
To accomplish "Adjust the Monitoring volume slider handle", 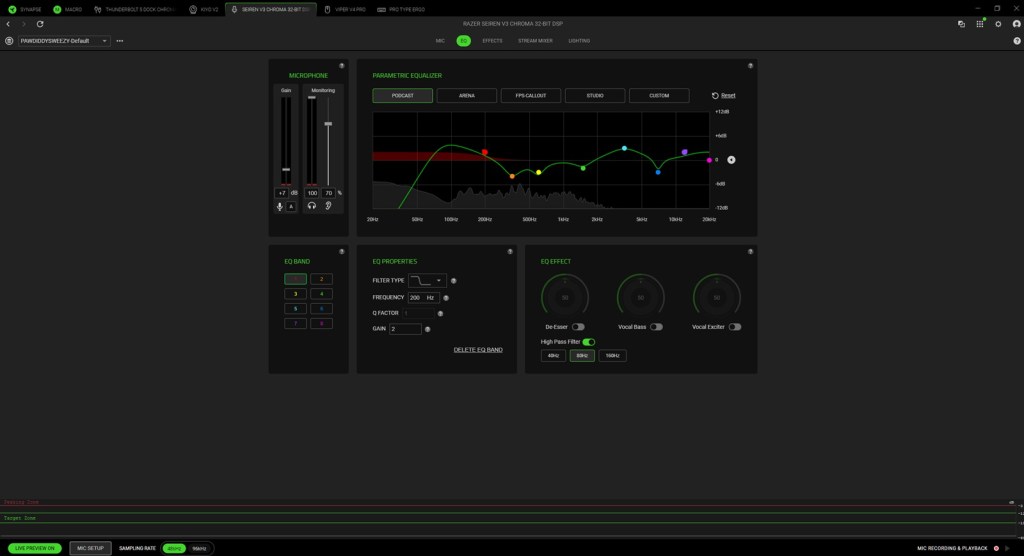I will pos(328,123).
